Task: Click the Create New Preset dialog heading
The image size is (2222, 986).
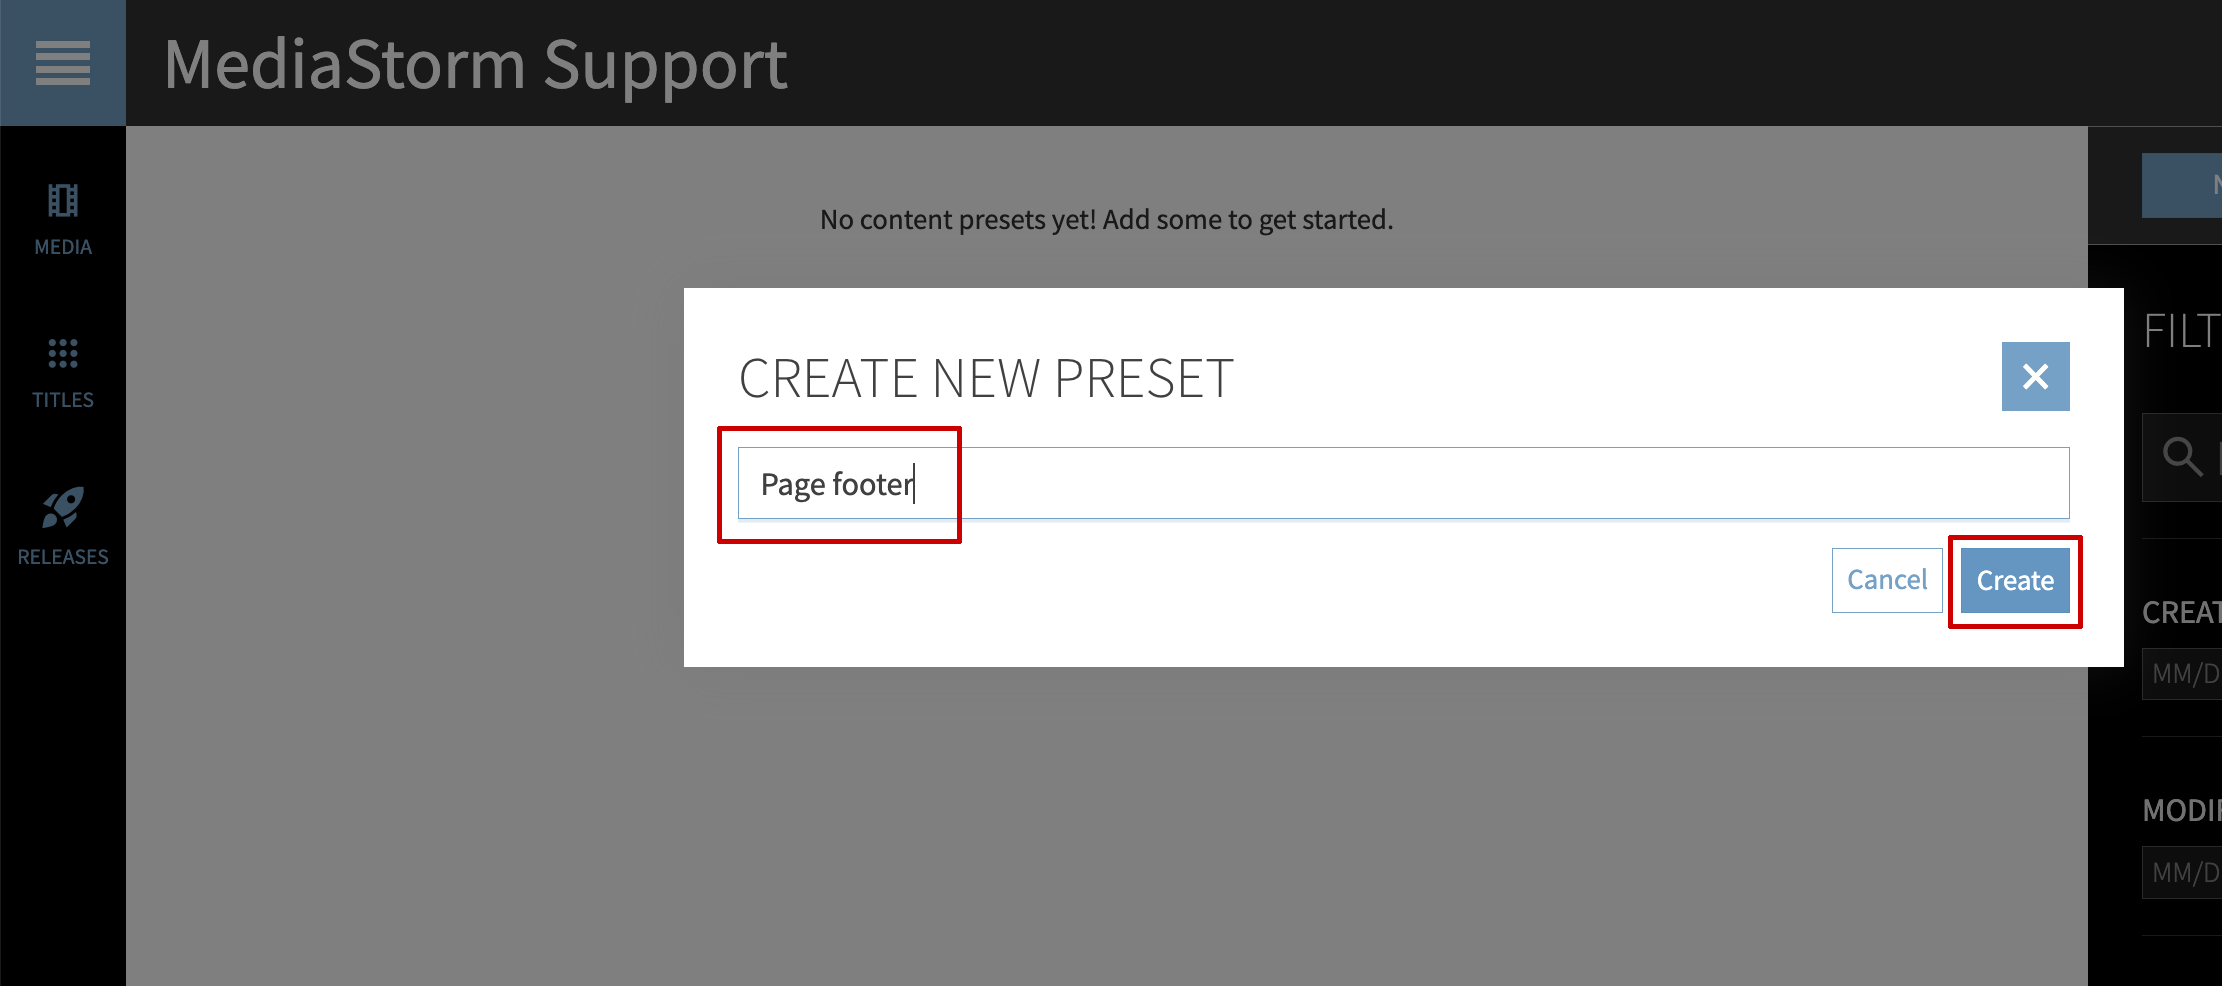Action: [x=985, y=379]
